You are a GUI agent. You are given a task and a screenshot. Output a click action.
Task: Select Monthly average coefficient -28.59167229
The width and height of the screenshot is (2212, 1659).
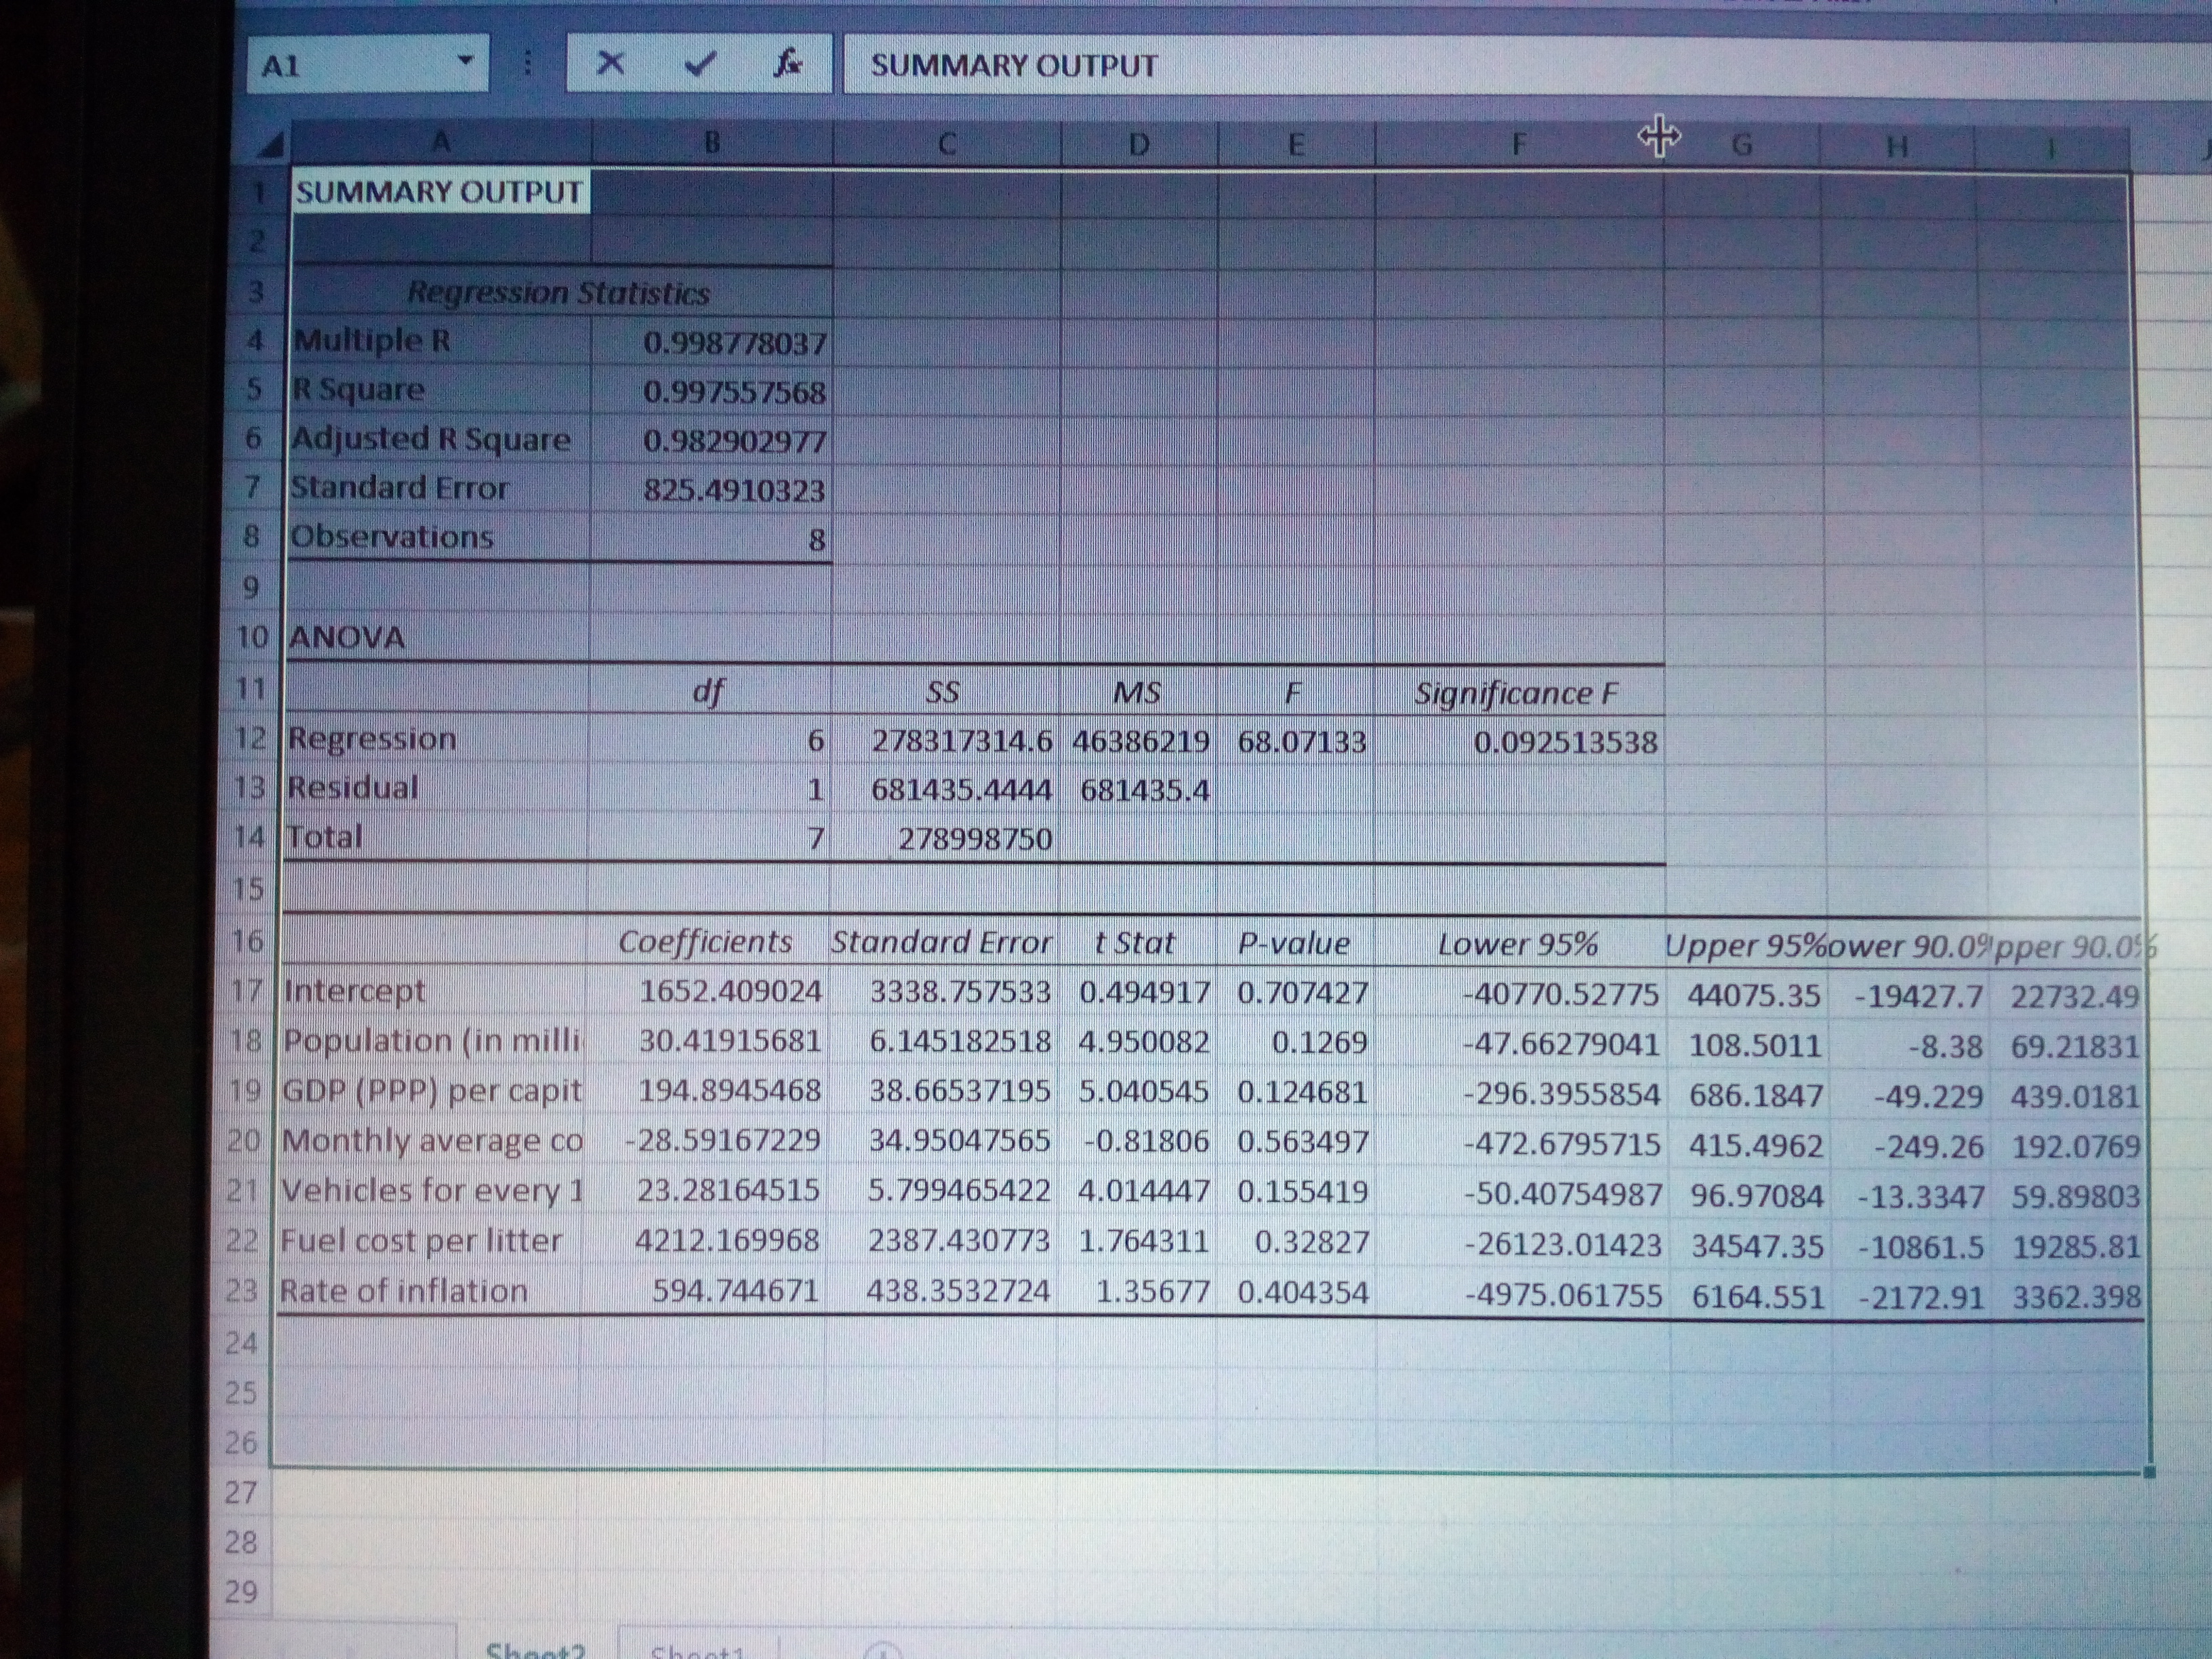(x=722, y=1140)
